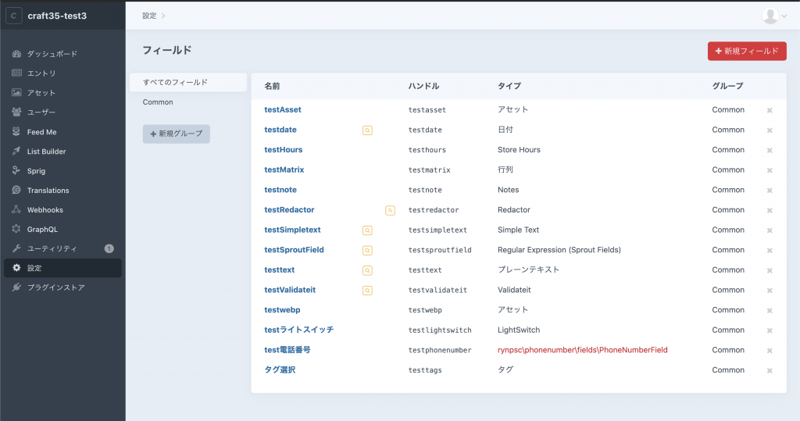Open ユーティリティ in the sidebar
Viewport: 800px width, 421px height.
(x=52, y=248)
